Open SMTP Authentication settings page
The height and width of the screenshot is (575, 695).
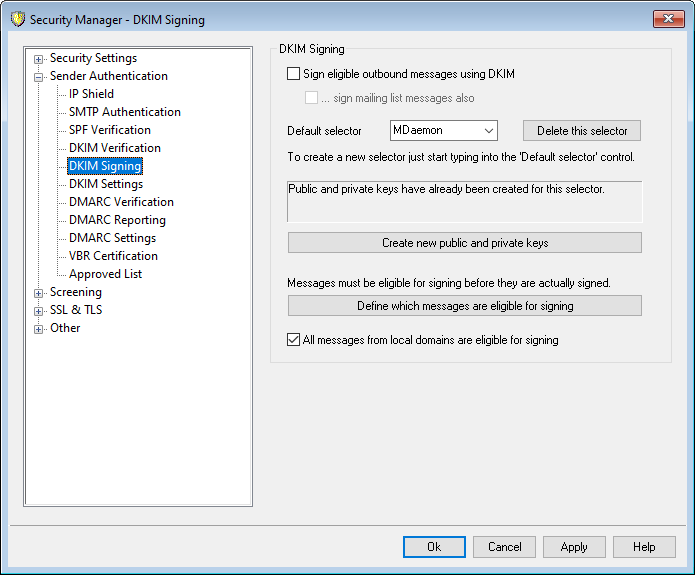tap(124, 112)
